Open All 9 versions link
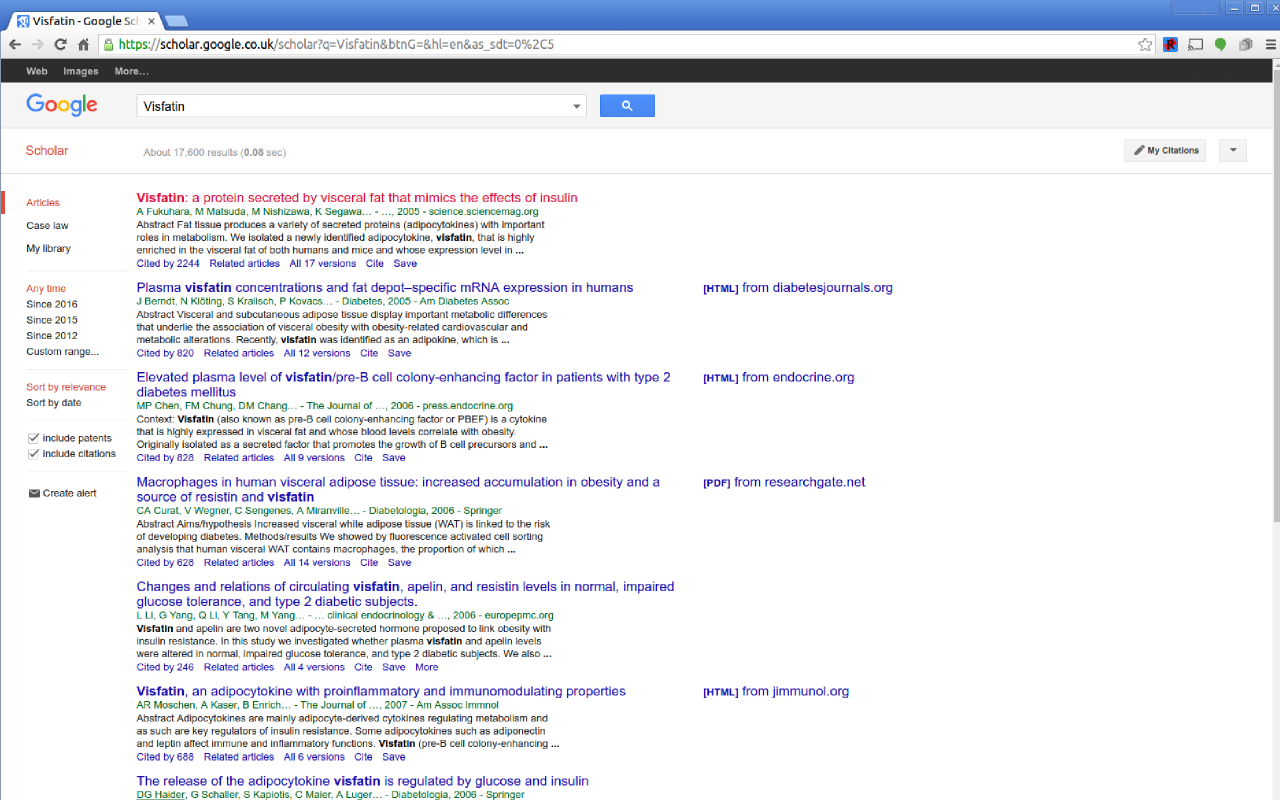The width and height of the screenshot is (1280, 800). 314,458
